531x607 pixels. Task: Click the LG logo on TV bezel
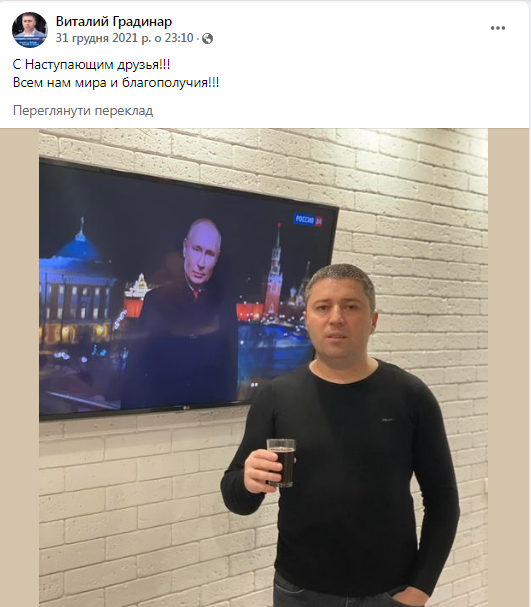(x=187, y=407)
